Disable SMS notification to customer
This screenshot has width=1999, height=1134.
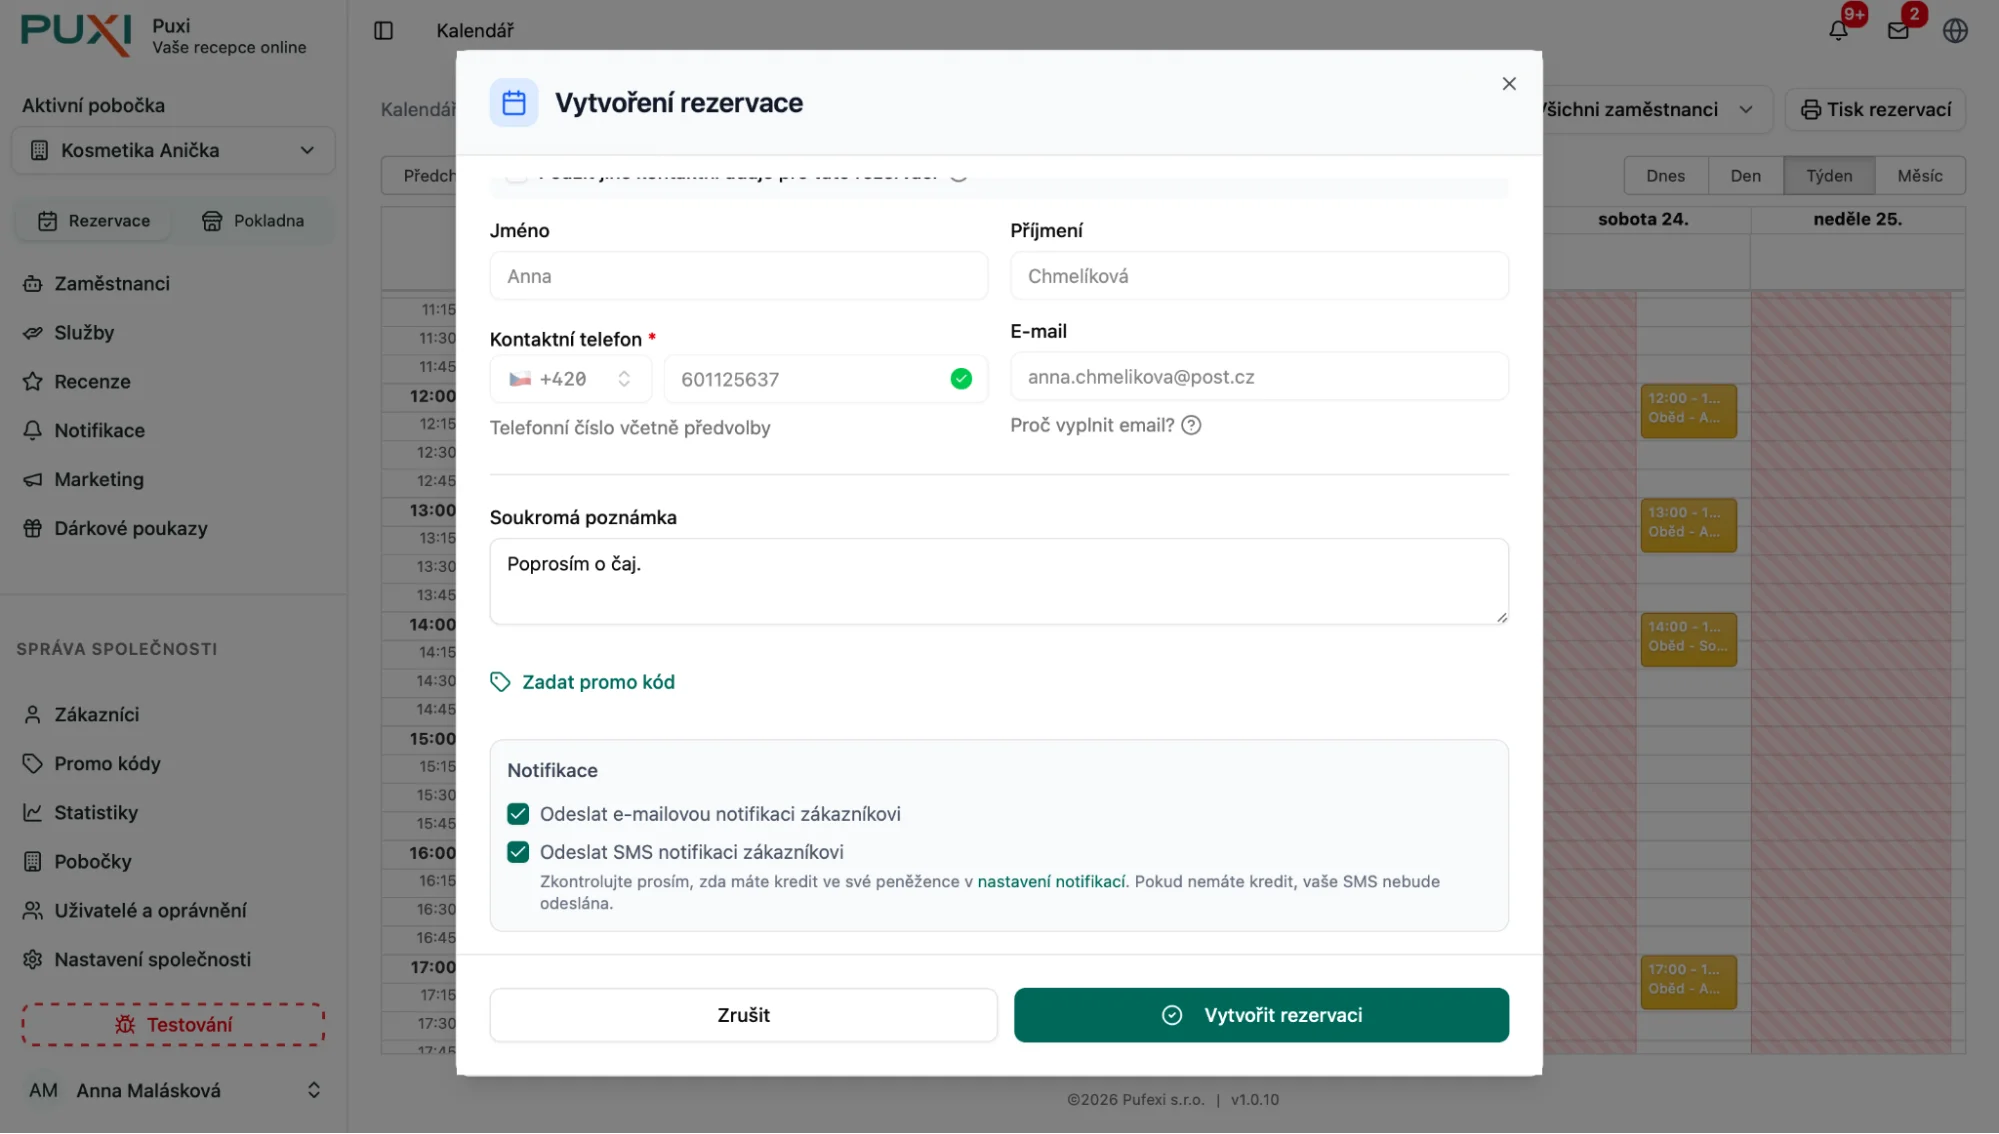(517, 851)
